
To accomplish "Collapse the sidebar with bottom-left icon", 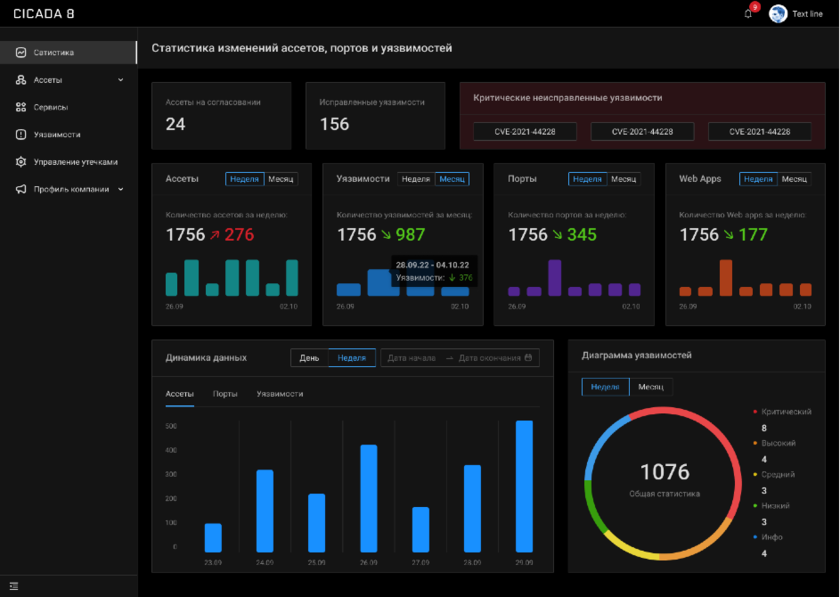I will 14,585.
